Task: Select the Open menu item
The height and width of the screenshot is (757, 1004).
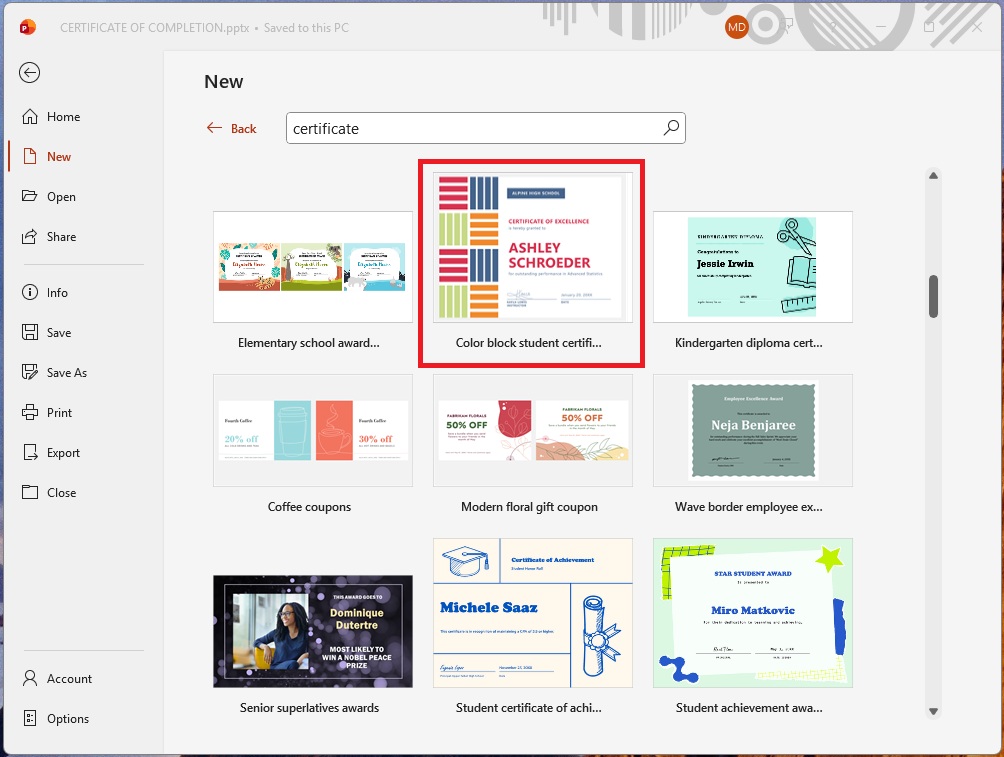Action: [x=61, y=197]
